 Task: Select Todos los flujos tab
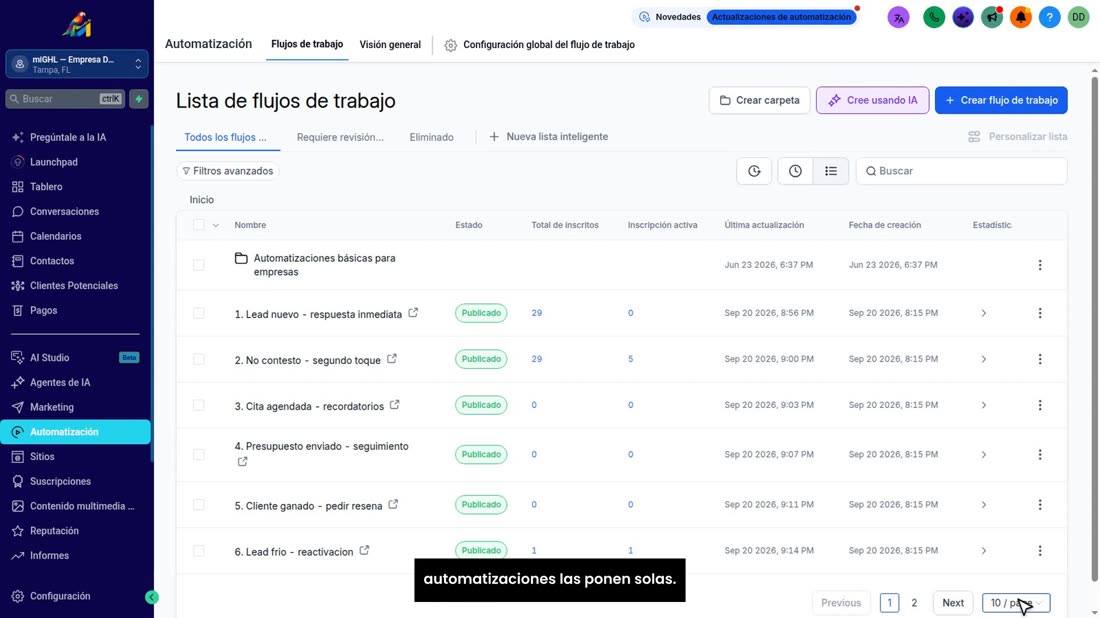225,137
